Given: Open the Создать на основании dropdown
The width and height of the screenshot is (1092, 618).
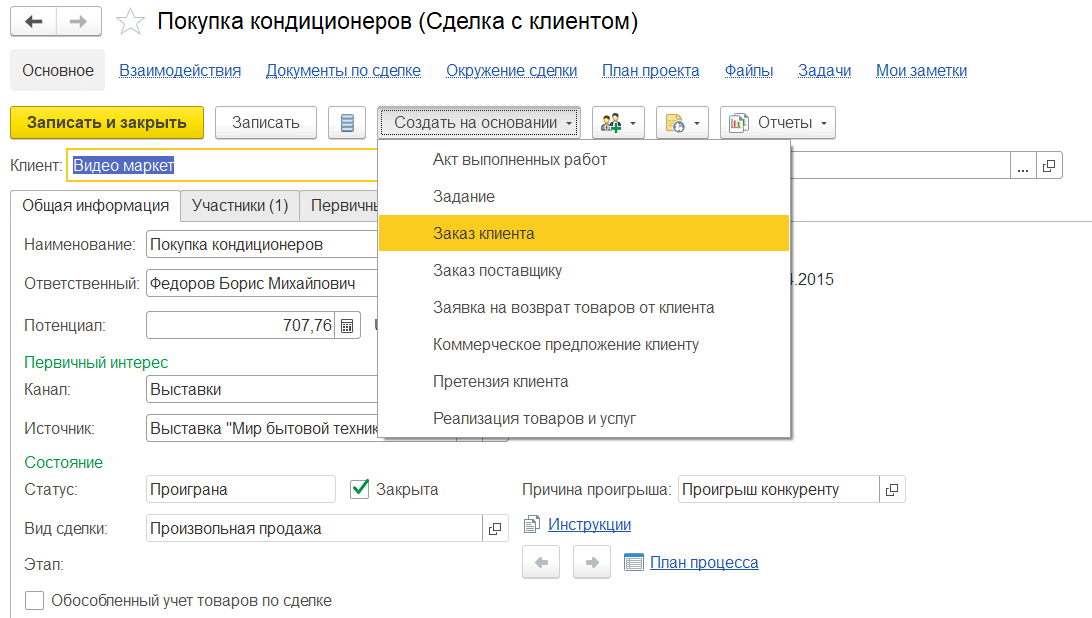Looking at the screenshot, I should (478, 122).
